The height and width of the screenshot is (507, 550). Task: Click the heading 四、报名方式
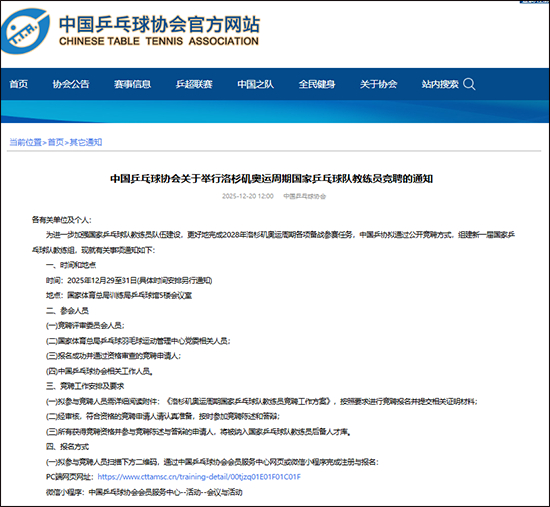point(67,447)
